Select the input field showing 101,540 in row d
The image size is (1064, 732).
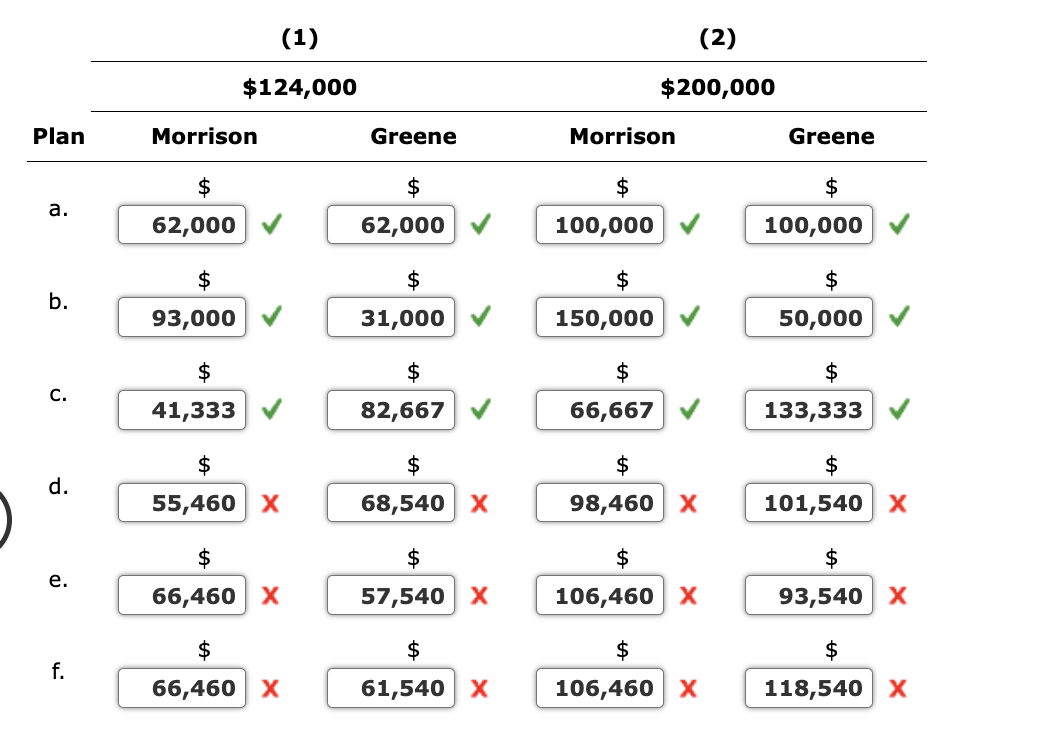click(x=808, y=503)
